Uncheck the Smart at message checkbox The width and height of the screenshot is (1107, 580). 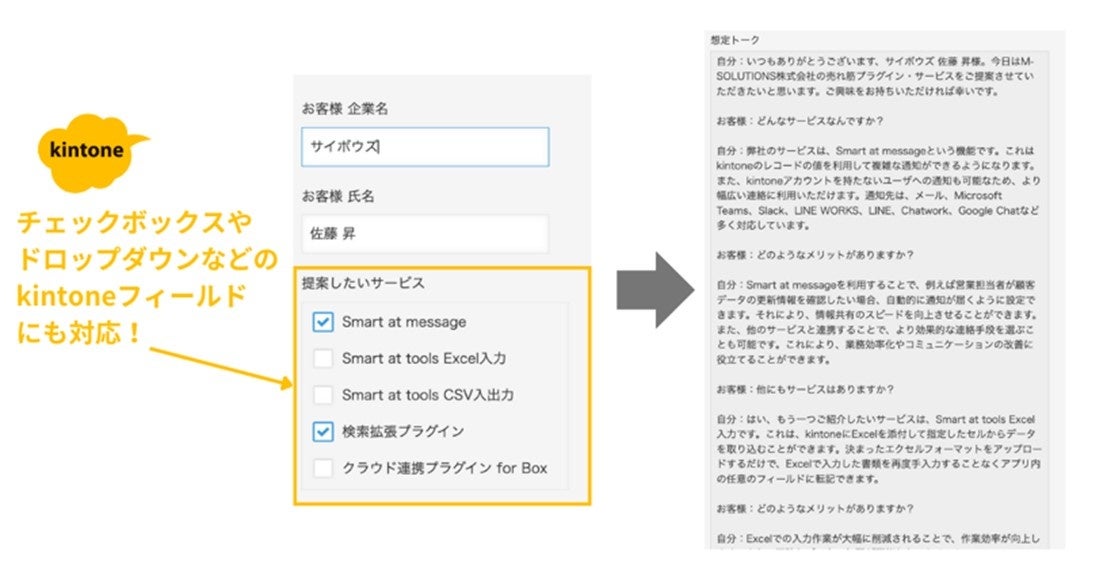tap(323, 322)
